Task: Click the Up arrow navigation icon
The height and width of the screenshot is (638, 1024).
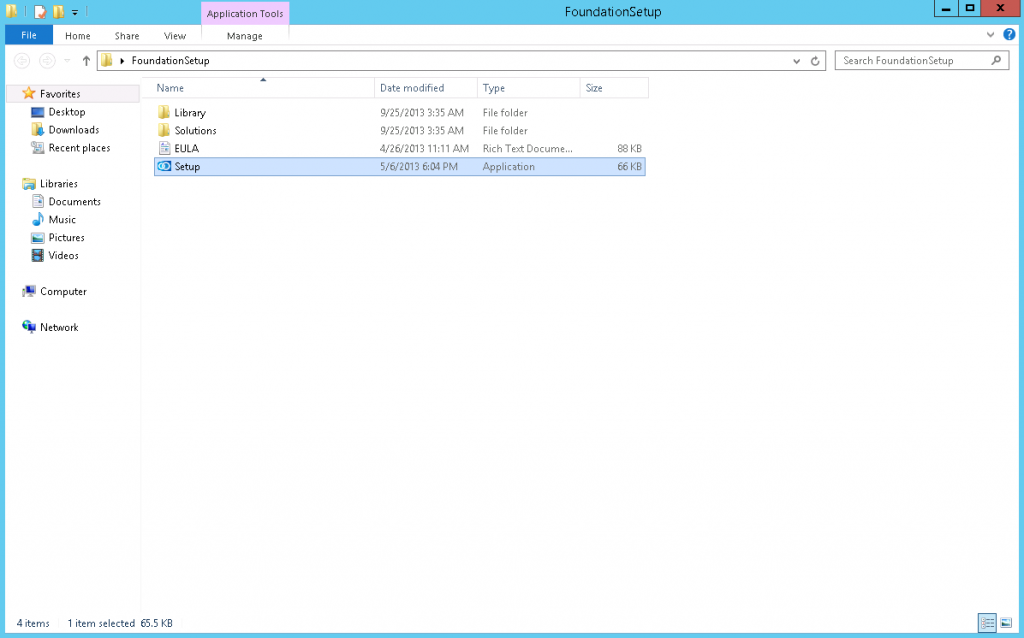Action: click(x=86, y=61)
